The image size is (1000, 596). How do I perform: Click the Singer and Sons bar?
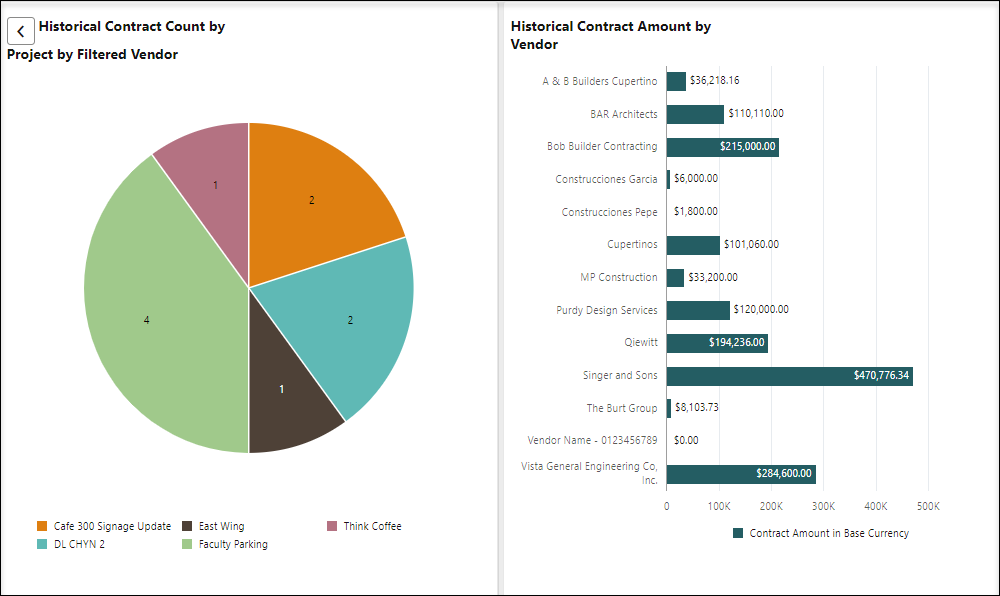[x=790, y=376]
